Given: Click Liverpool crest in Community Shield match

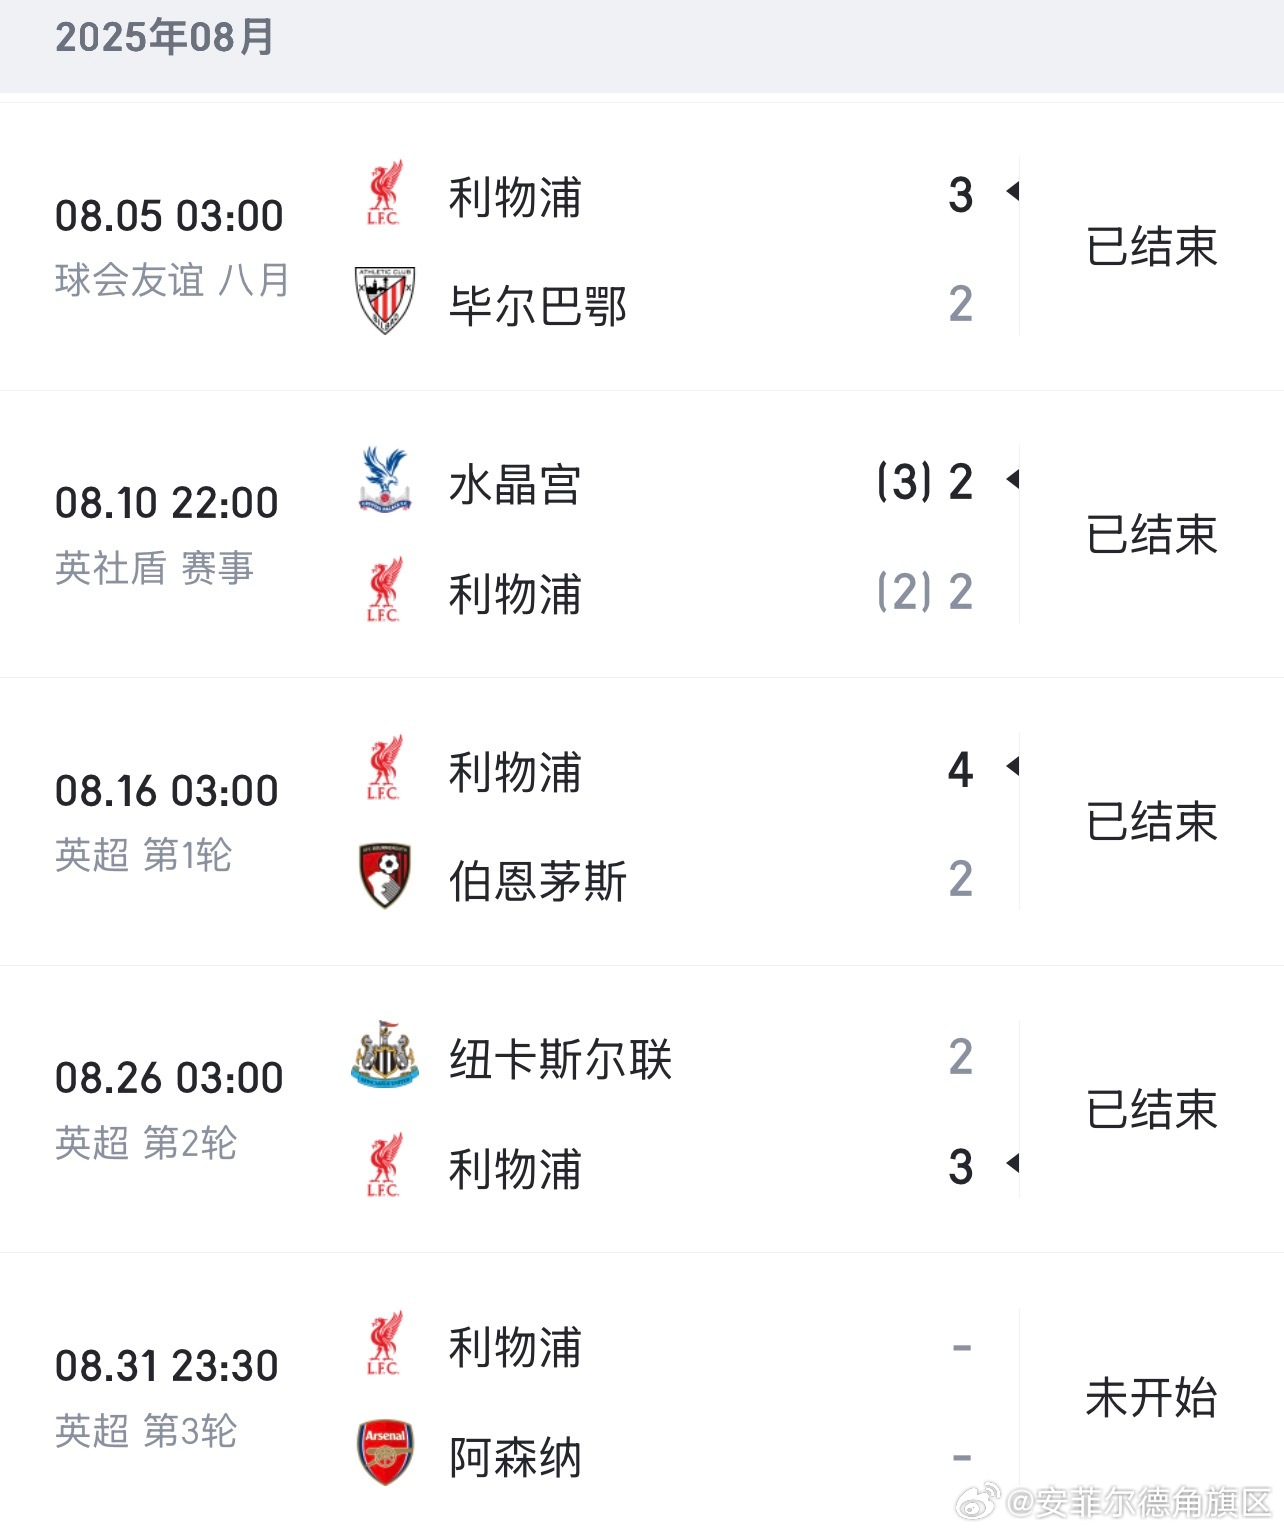Looking at the screenshot, I should [x=384, y=590].
